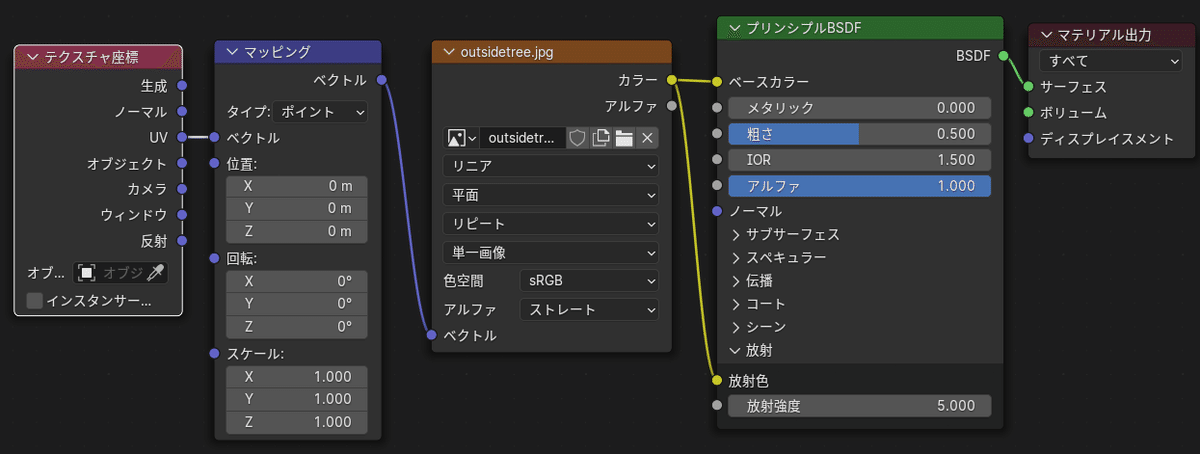Click the ウィンドウ output socket
1200x454 pixels.
coord(182,215)
